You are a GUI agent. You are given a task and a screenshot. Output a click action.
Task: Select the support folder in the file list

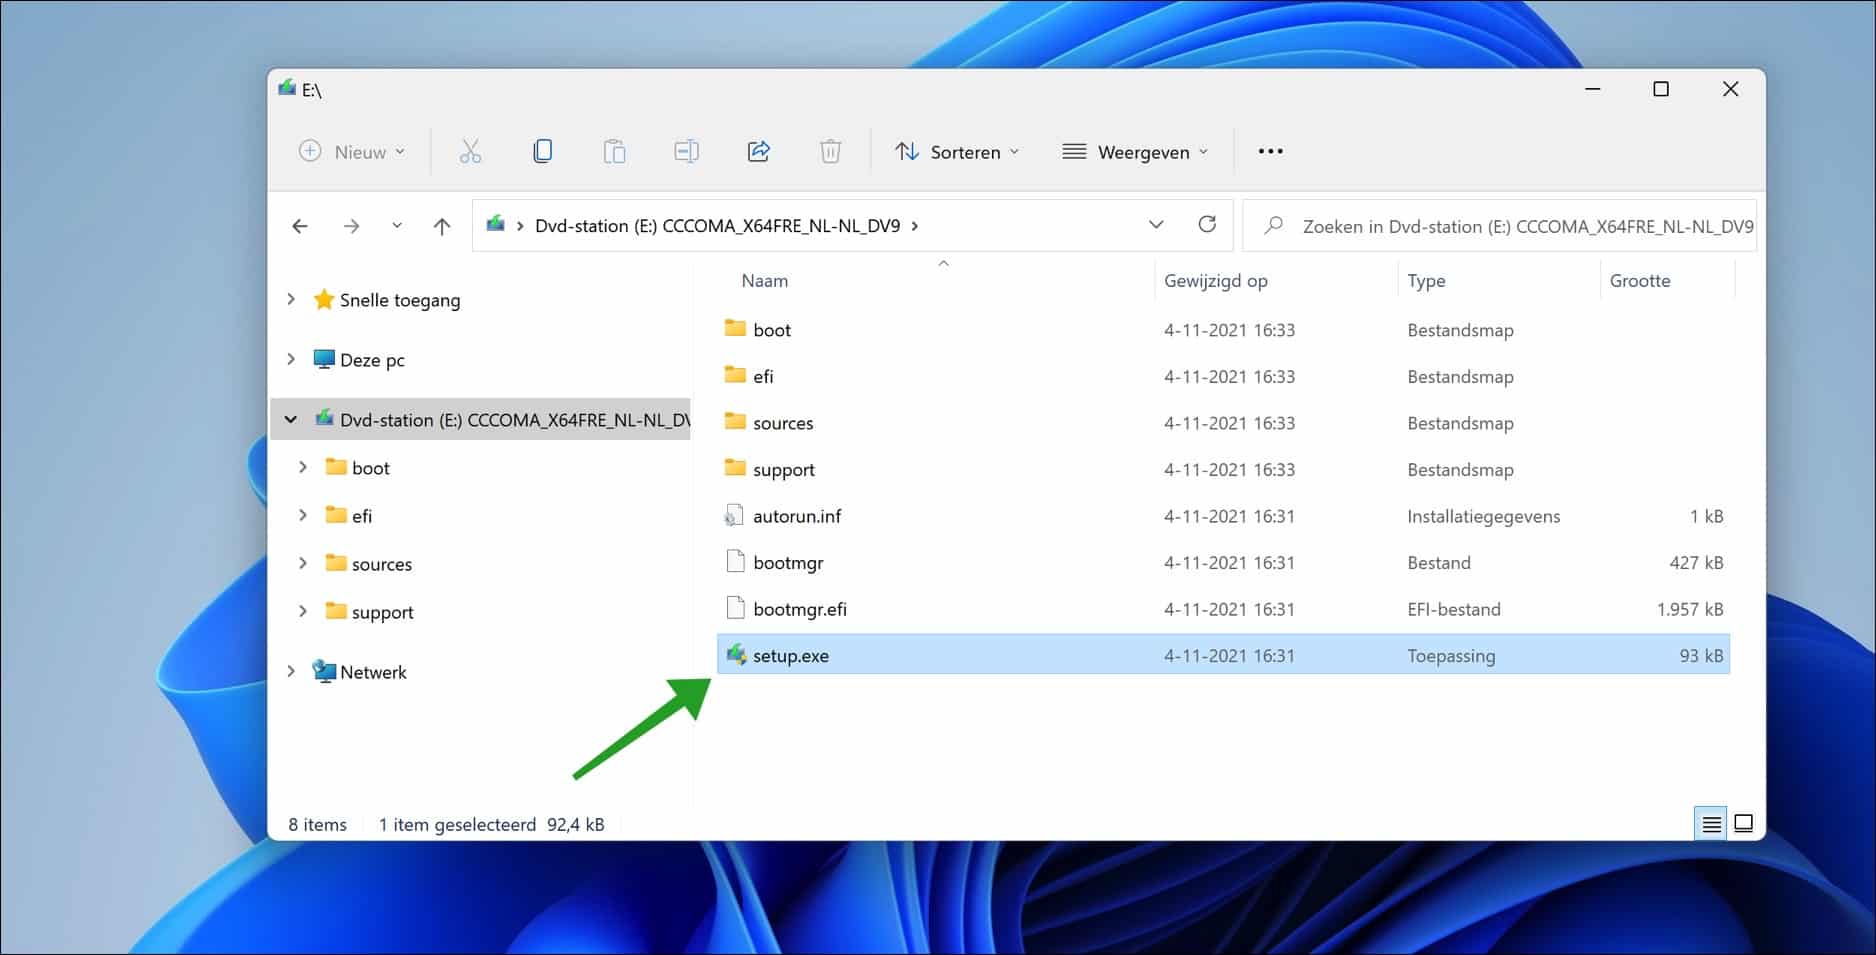click(784, 469)
